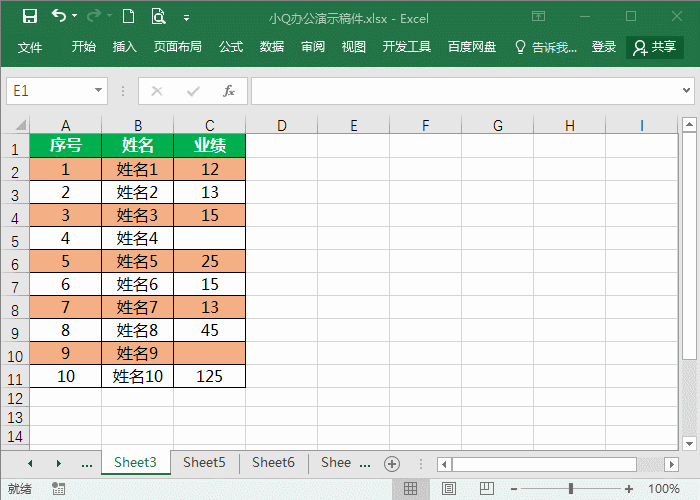Click the Ribbon Display Options icon
Image resolution: width=700 pixels, height=500 pixels.
point(538,17)
